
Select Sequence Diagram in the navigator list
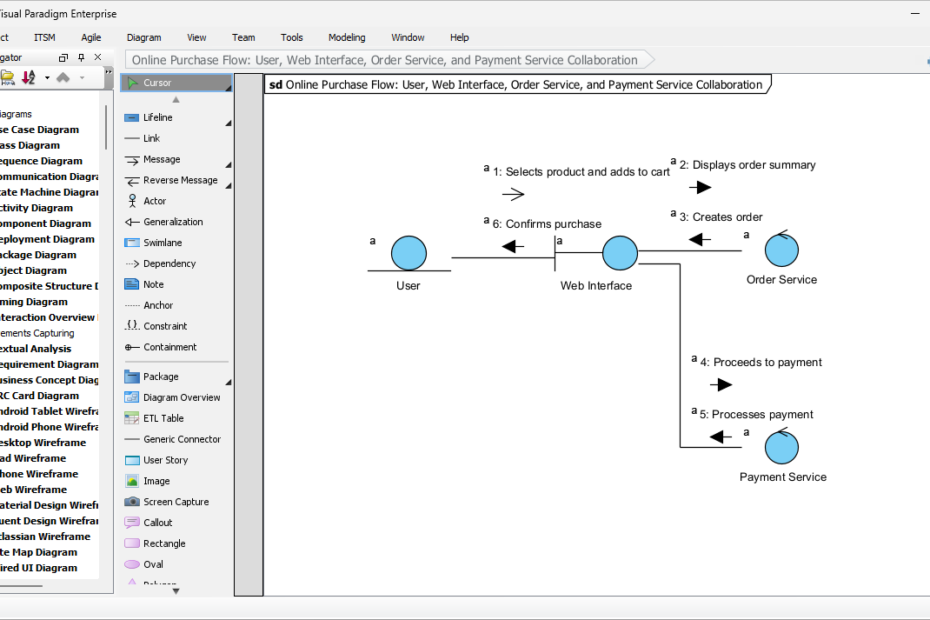(x=40, y=160)
